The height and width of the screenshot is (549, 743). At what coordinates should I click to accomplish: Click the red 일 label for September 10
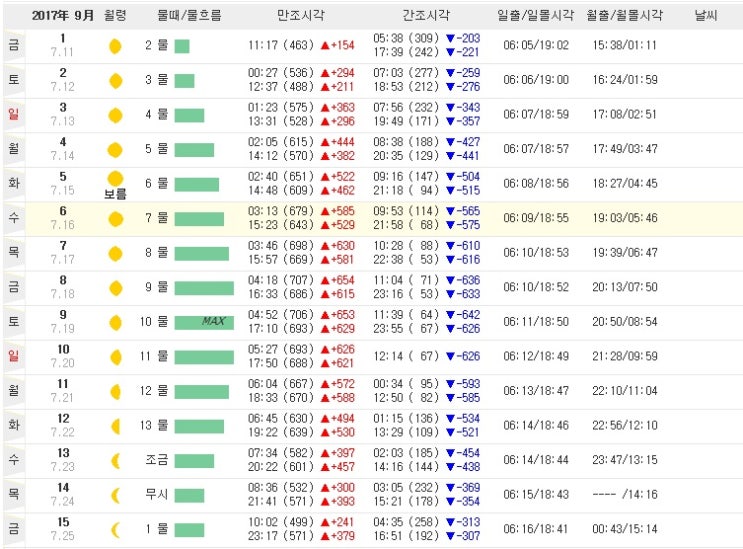pos(14,356)
